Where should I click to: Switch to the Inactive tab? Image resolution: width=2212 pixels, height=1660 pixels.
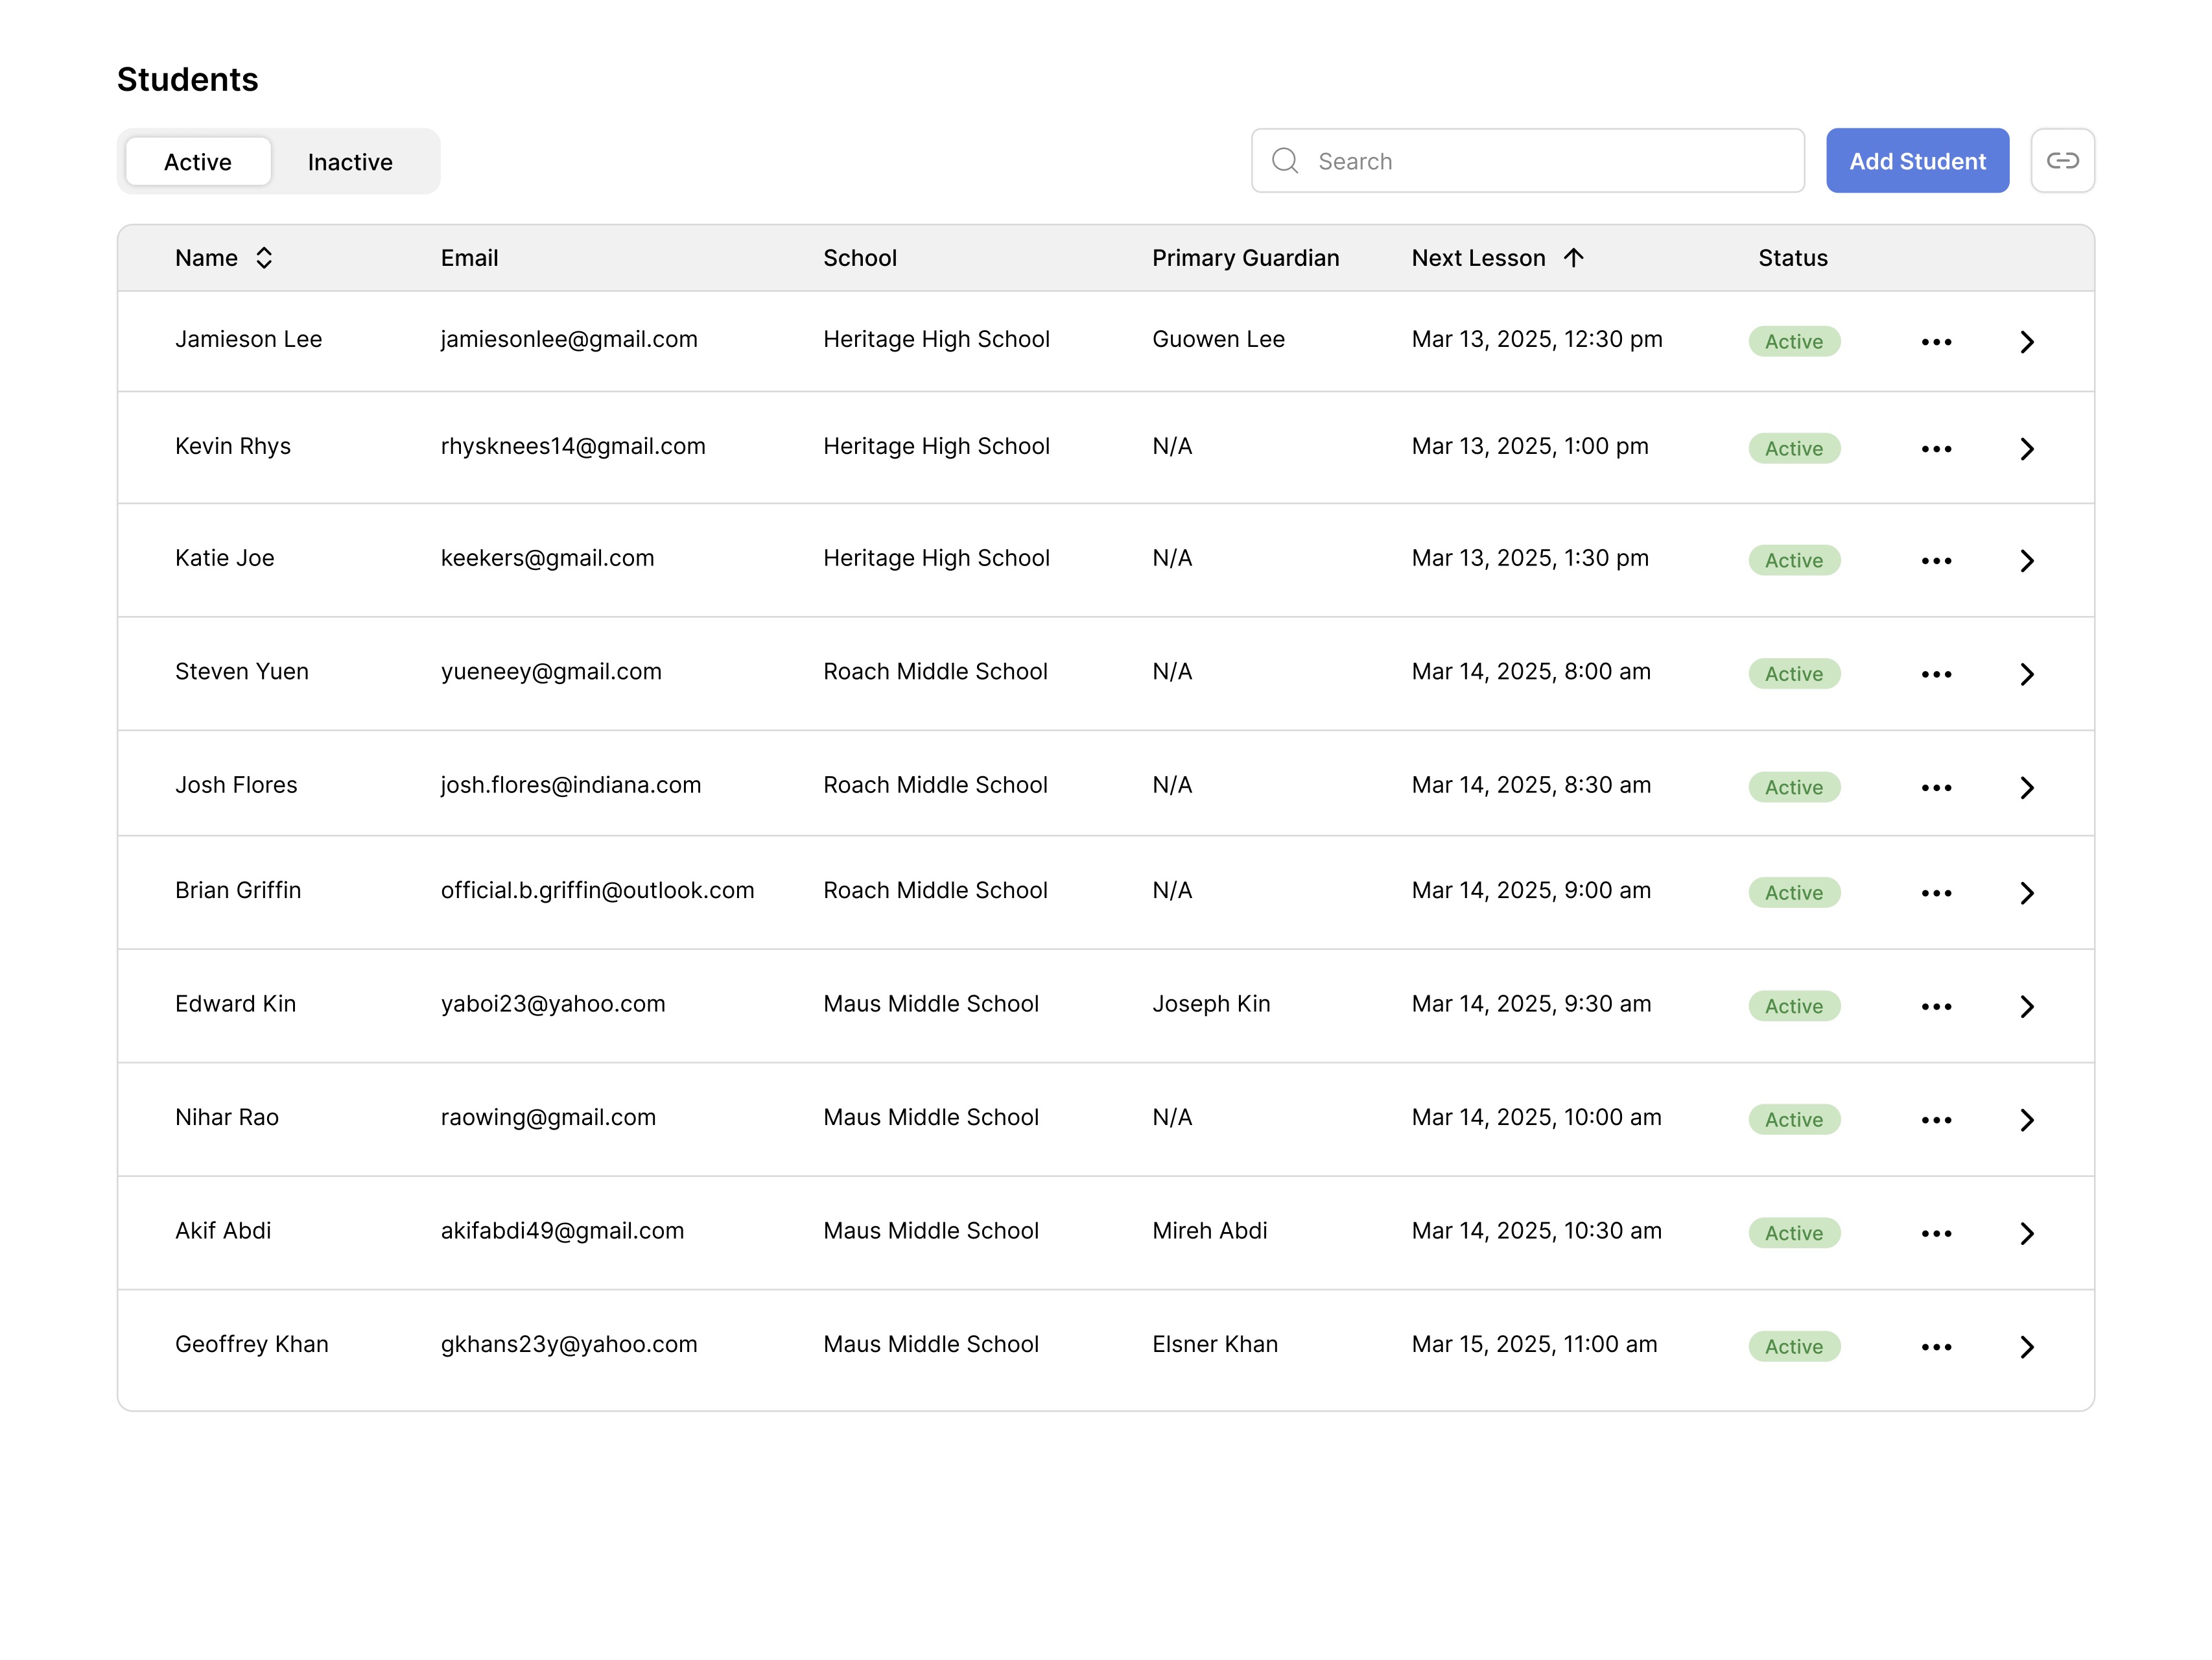(350, 162)
